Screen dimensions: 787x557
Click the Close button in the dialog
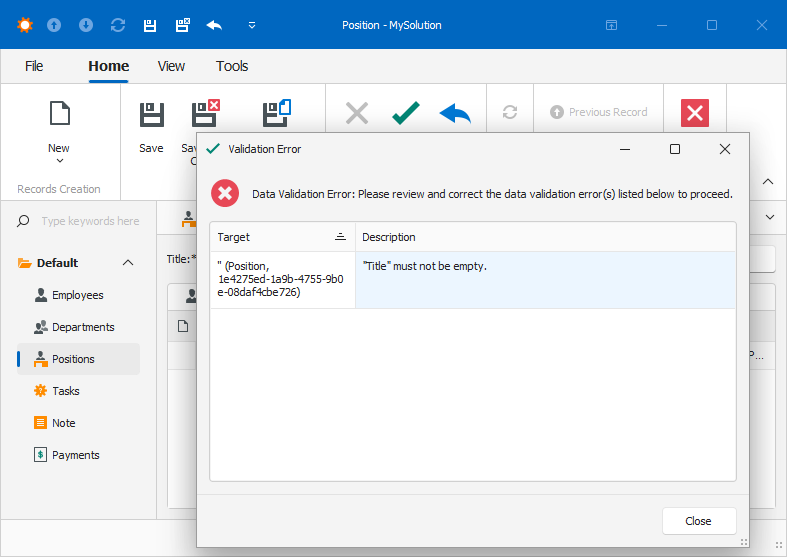pyautogui.click(x=699, y=521)
